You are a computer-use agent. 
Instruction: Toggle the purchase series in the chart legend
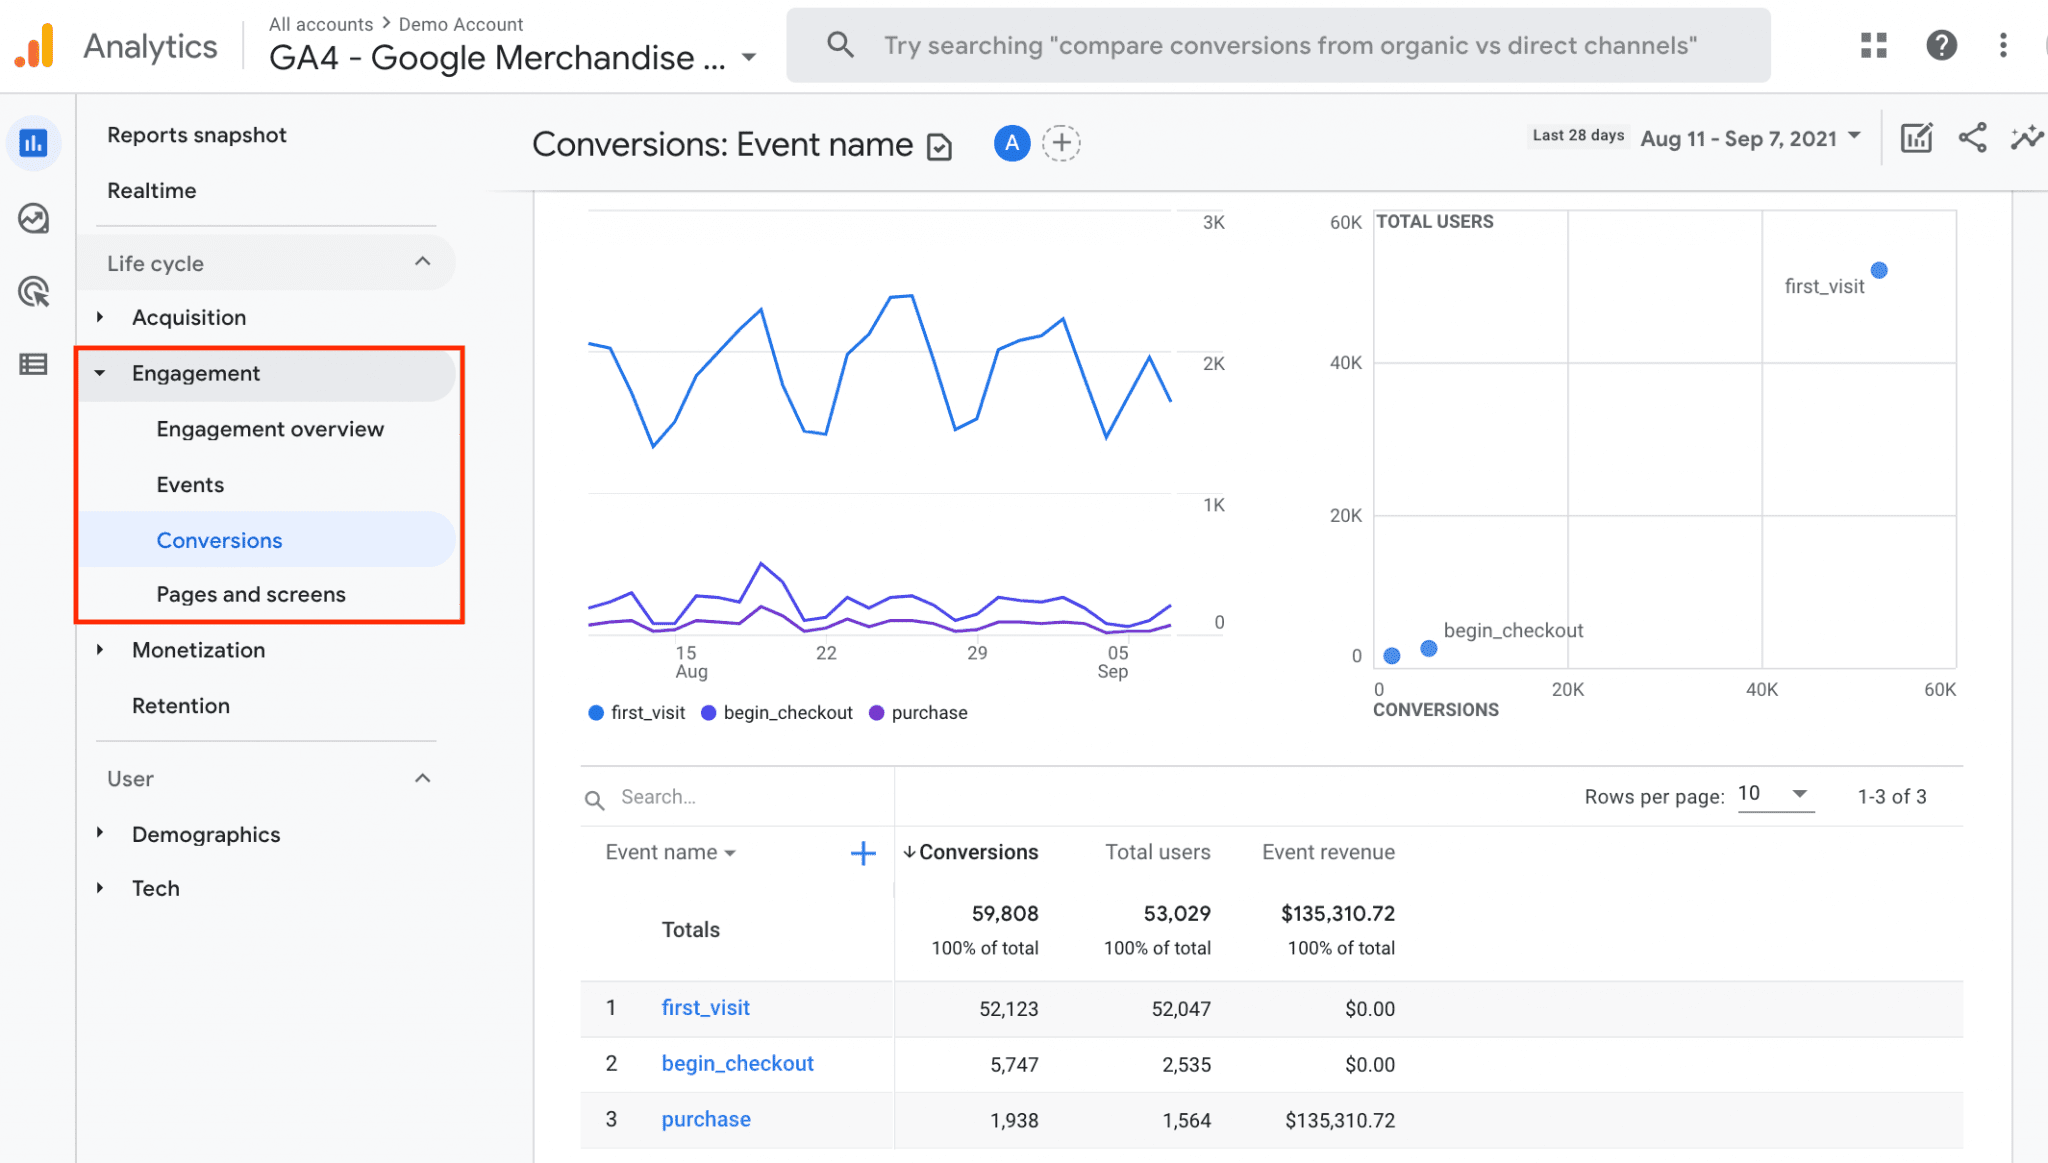tap(917, 712)
